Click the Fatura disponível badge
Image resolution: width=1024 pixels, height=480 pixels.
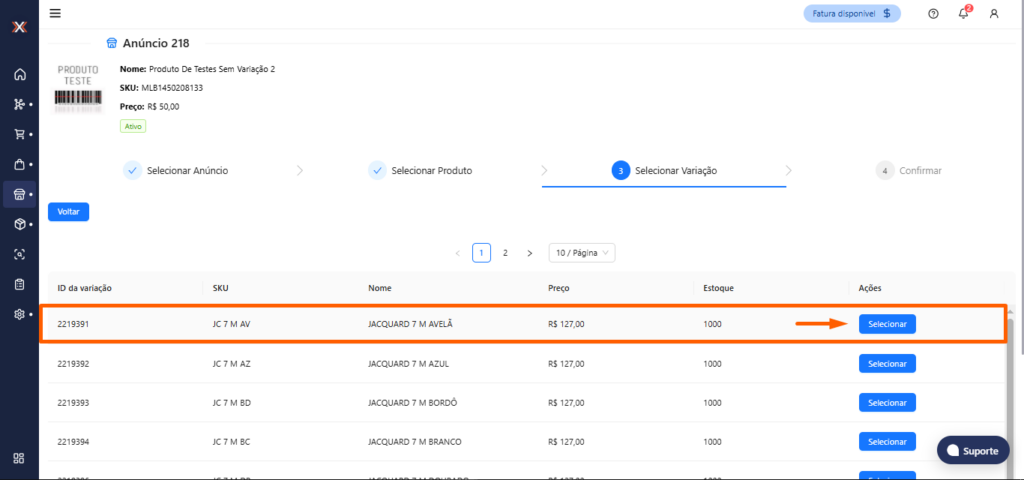pos(852,14)
